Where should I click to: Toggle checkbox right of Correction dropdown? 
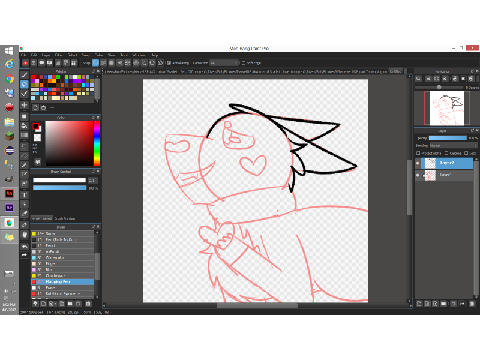pyautogui.click(x=243, y=63)
